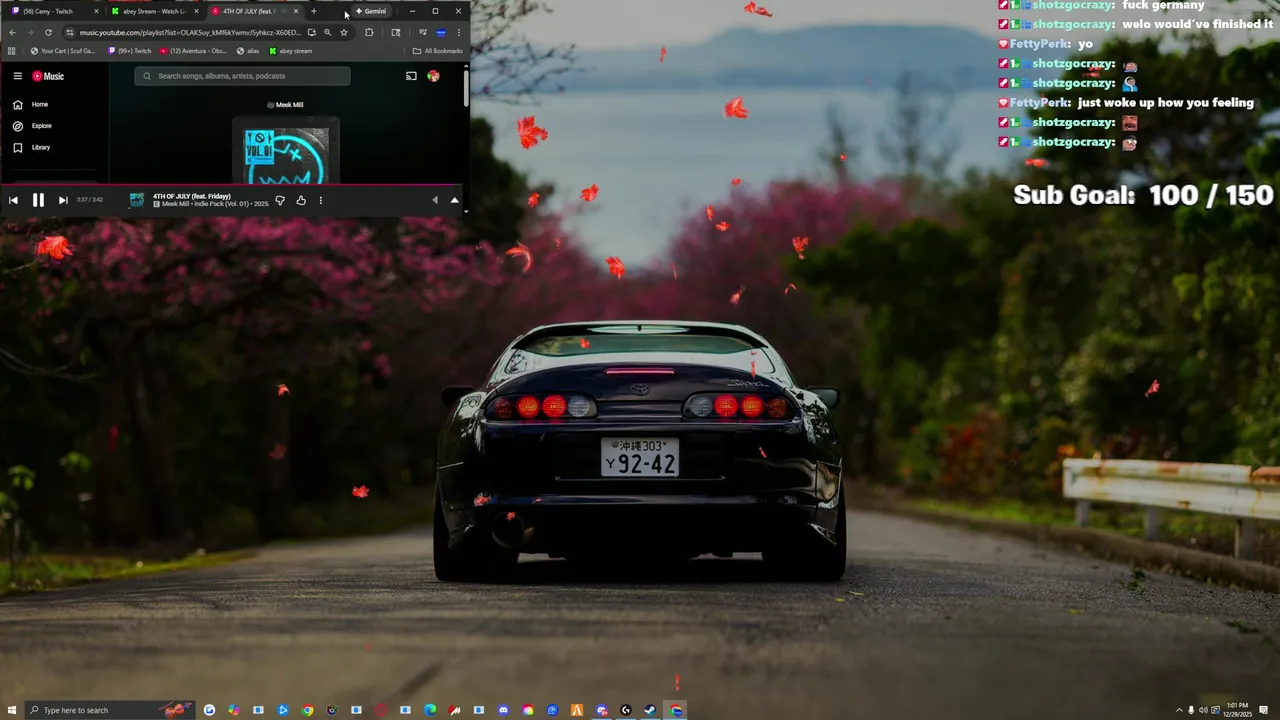Open Logitech G HUB from the taskbar
Image resolution: width=1280 pixels, height=720 pixels.
pos(626,710)
